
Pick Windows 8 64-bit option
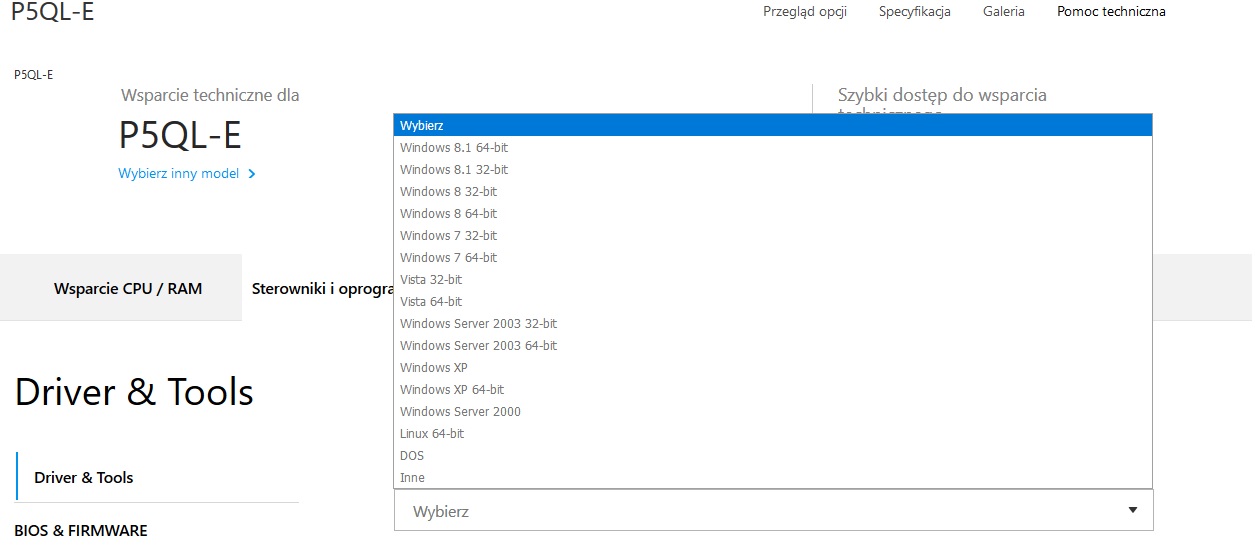click(773, 213)
